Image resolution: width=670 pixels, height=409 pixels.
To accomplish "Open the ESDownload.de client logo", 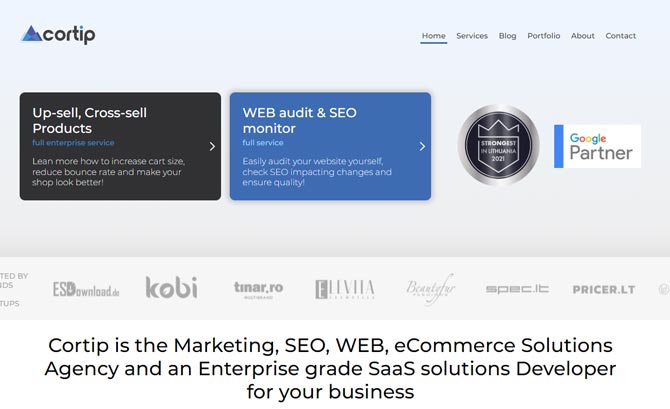I will [x=86, y=289].
